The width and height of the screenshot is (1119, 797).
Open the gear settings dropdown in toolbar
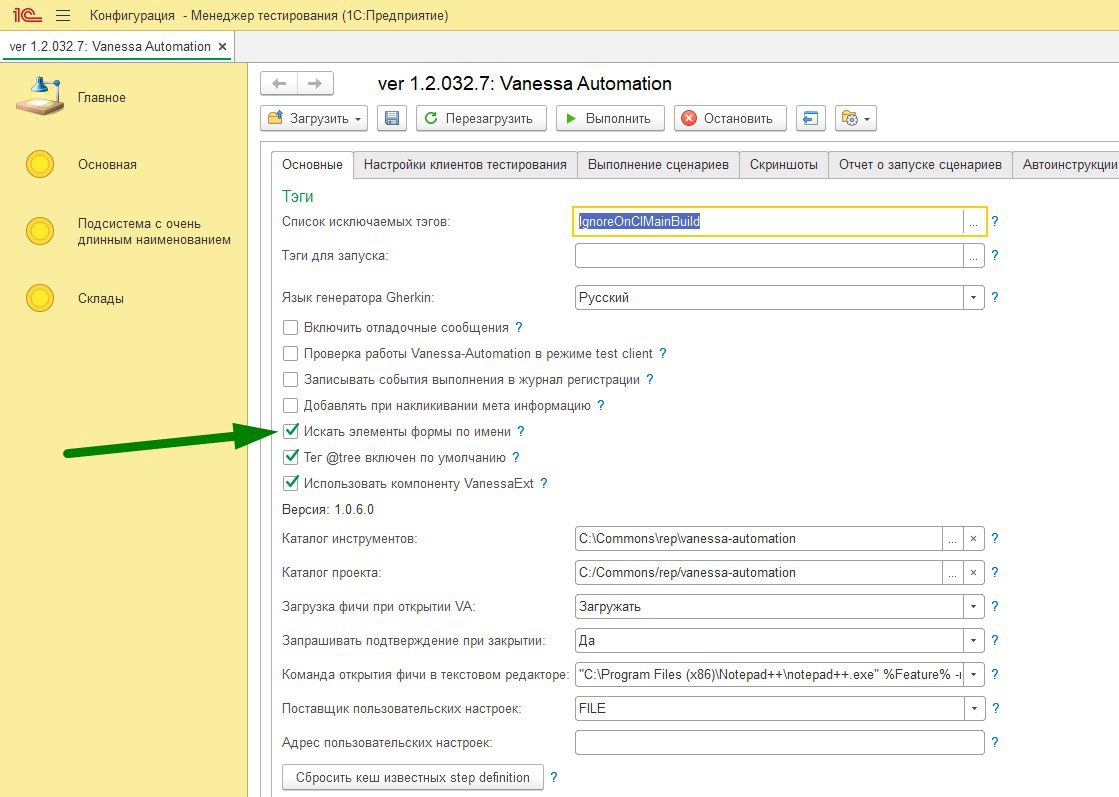[x=856, y=118]
